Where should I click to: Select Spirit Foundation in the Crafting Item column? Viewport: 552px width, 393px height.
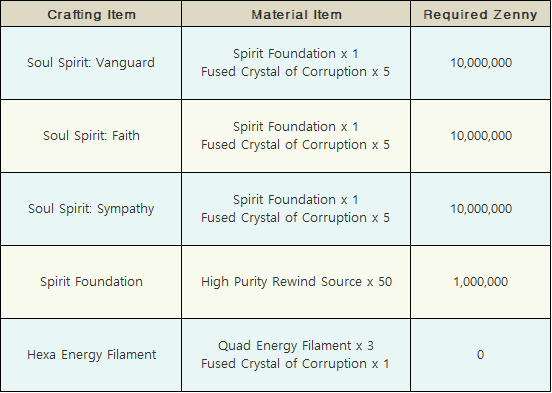pos(91,282)
